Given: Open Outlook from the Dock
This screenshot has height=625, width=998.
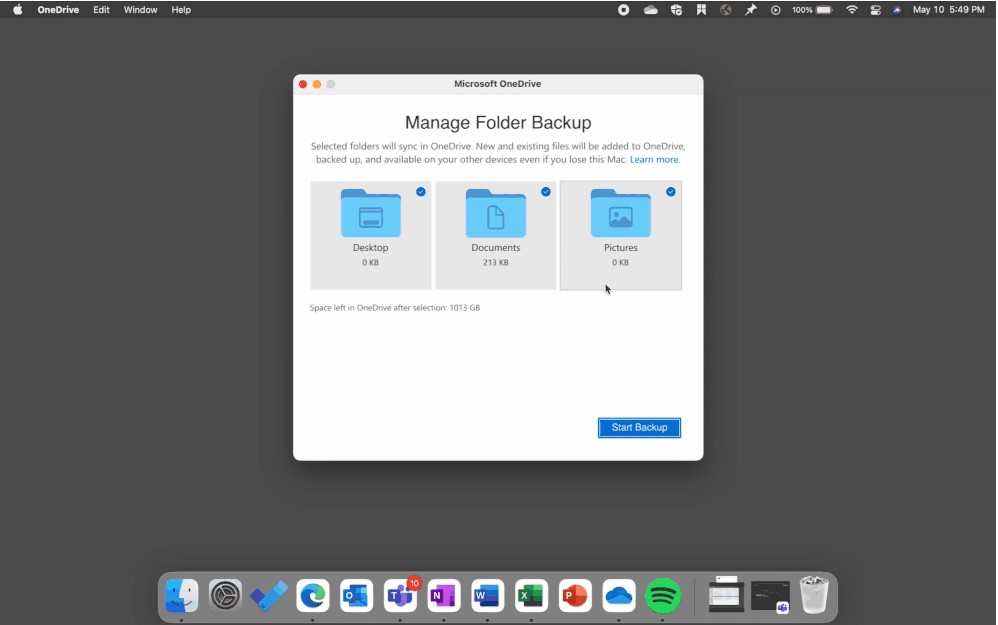Looking at the screenshot, I should (x=356, y=596).
